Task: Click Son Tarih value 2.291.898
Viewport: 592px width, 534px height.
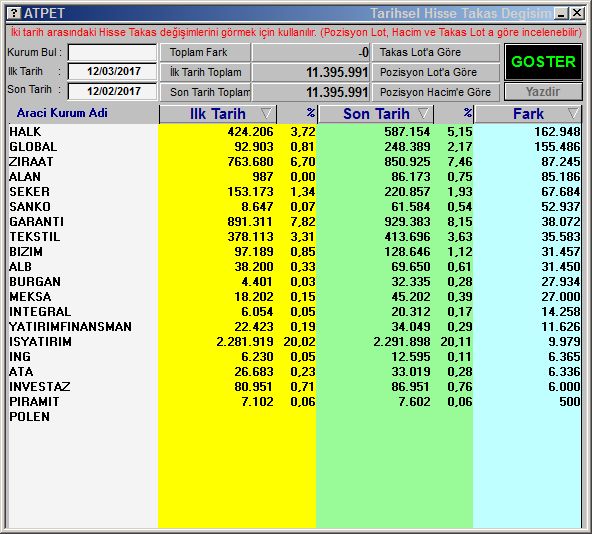Action: pos(402,342)
